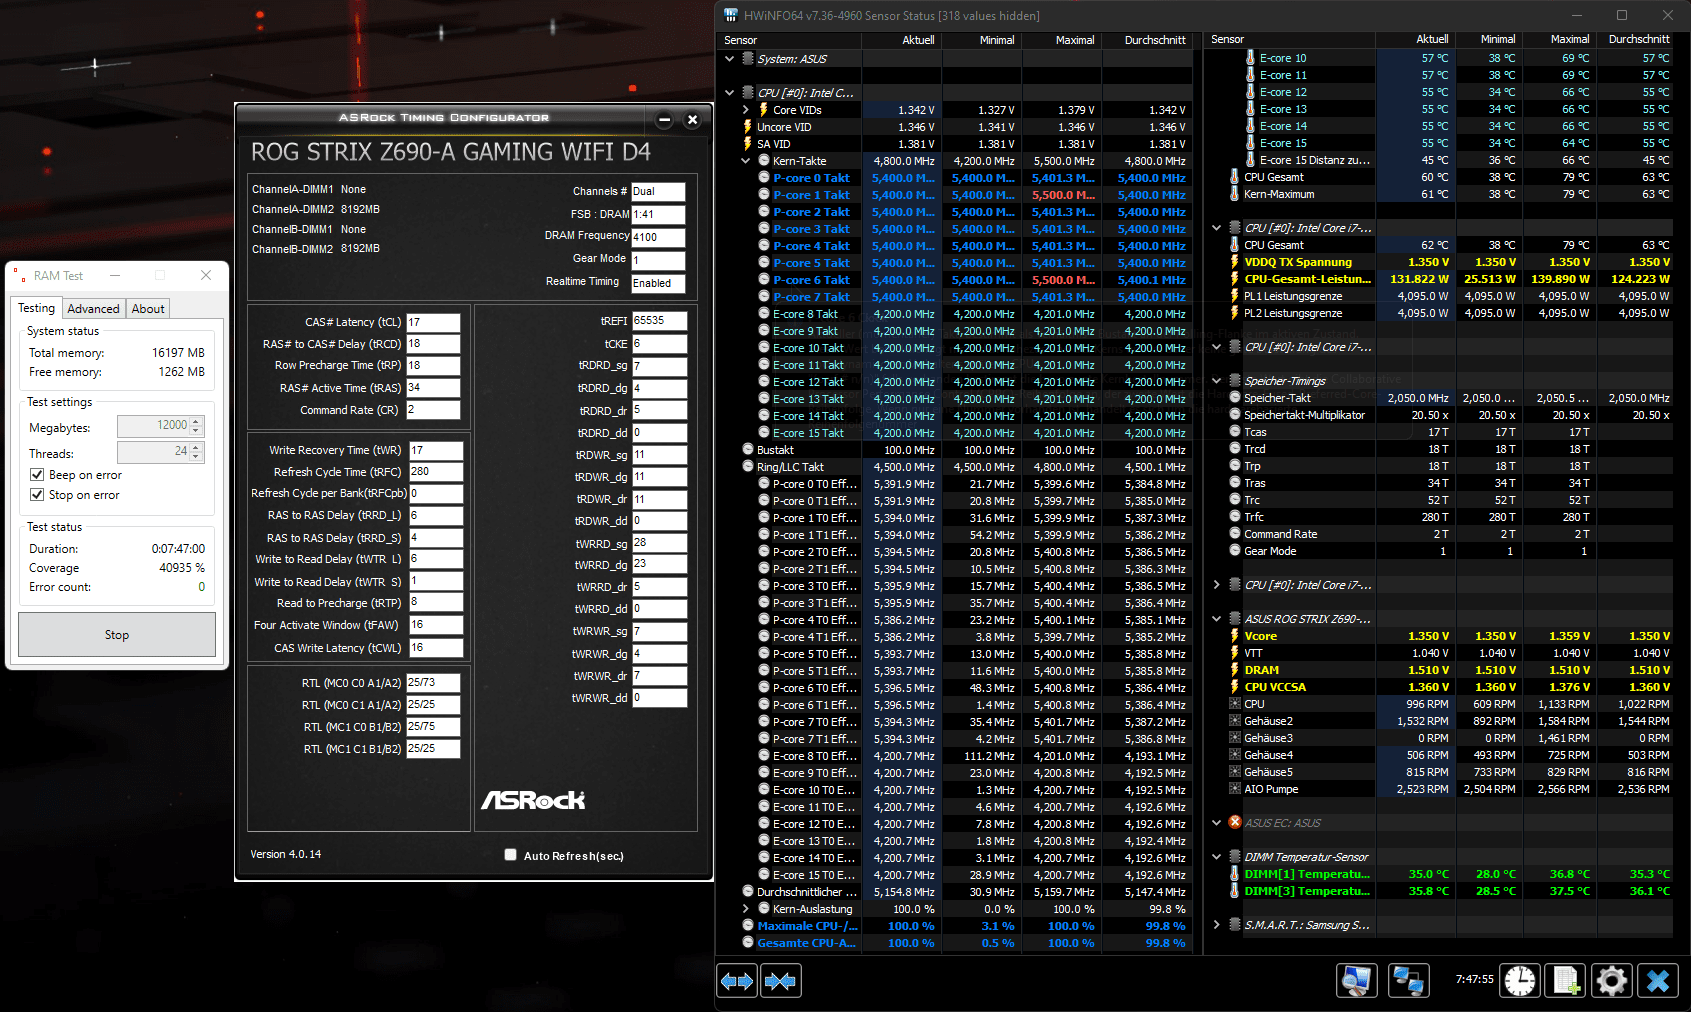Click the CAS# Latency (tCL) field

(433, 322)
